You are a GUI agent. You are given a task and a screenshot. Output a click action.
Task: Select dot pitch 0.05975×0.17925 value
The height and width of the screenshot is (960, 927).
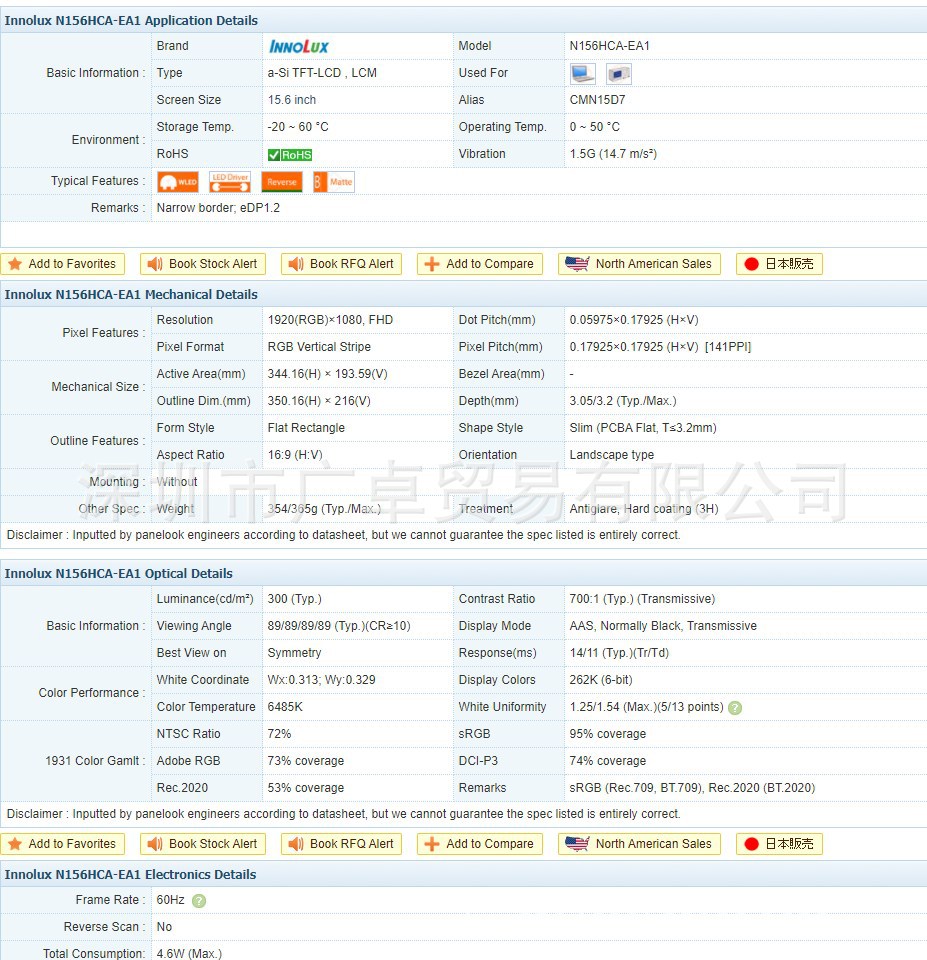tap(634, 320)
